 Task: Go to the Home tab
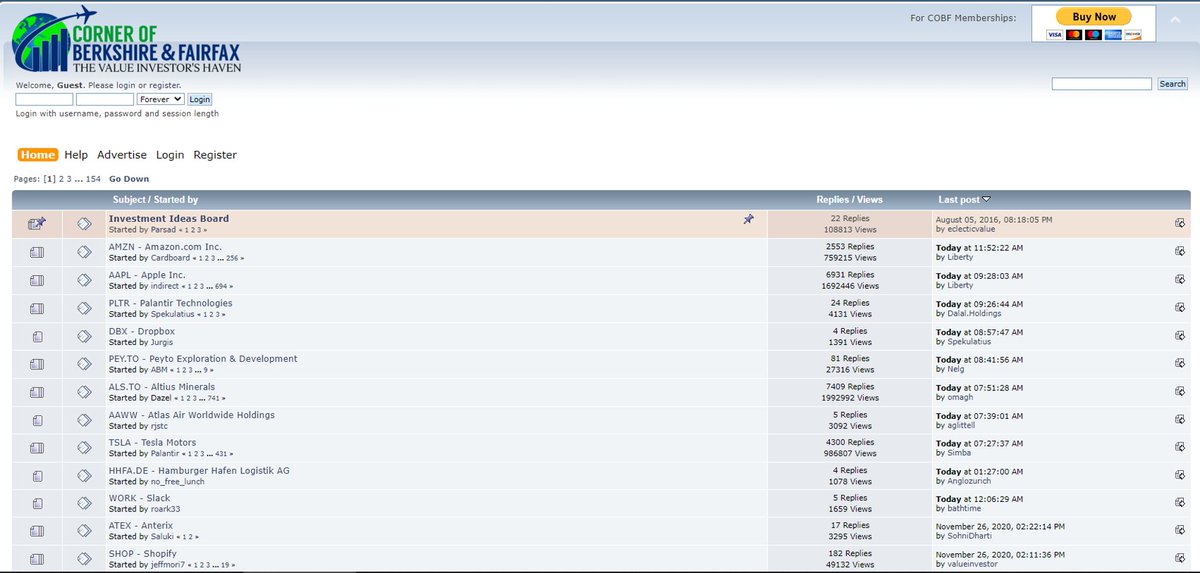38,155
